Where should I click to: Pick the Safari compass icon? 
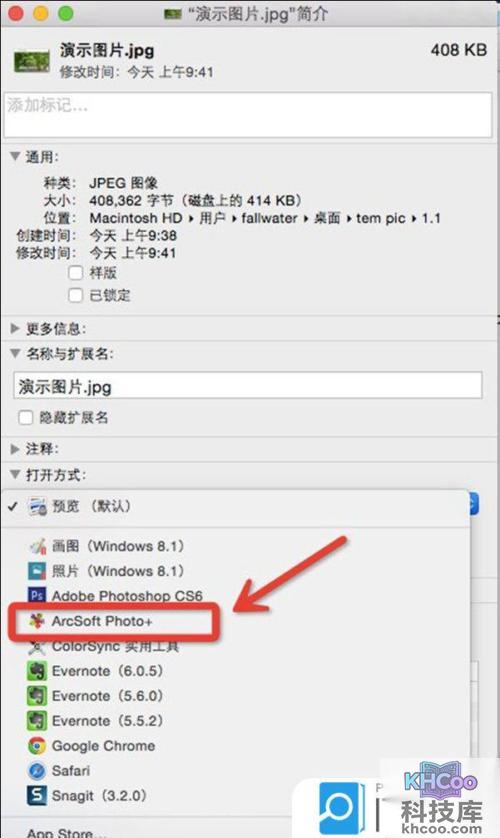[x=37, y=771]
